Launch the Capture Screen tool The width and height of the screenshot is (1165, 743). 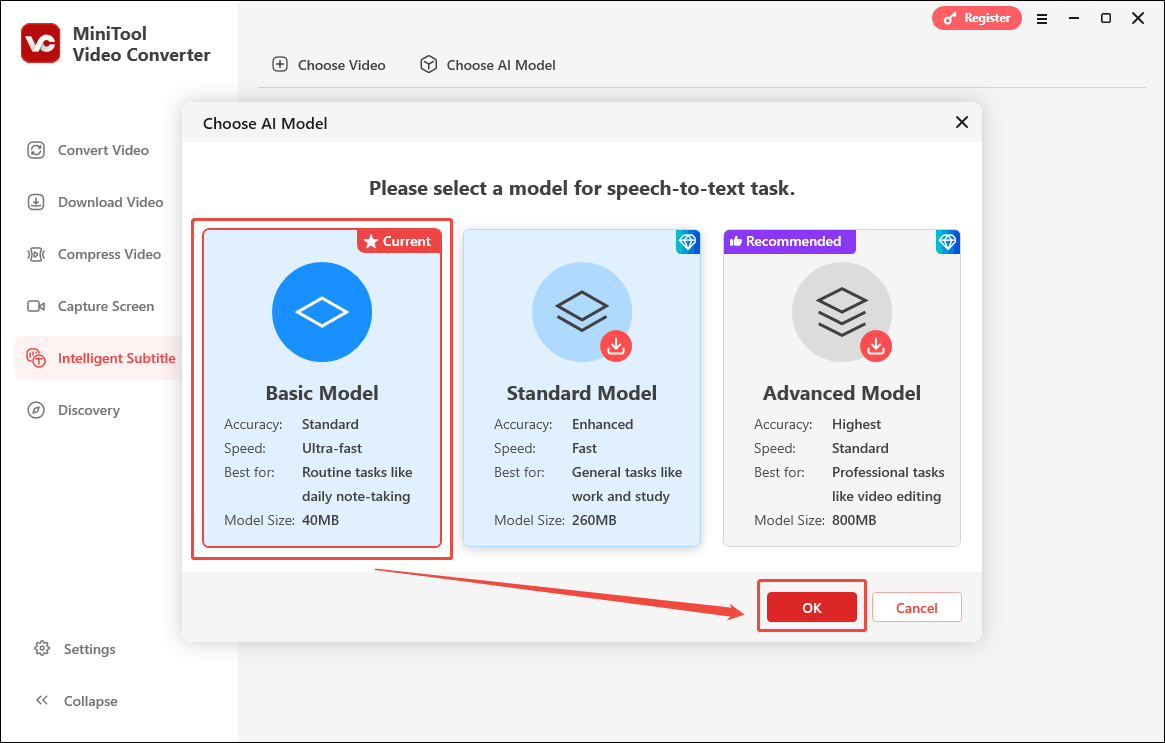pos(104,306)
